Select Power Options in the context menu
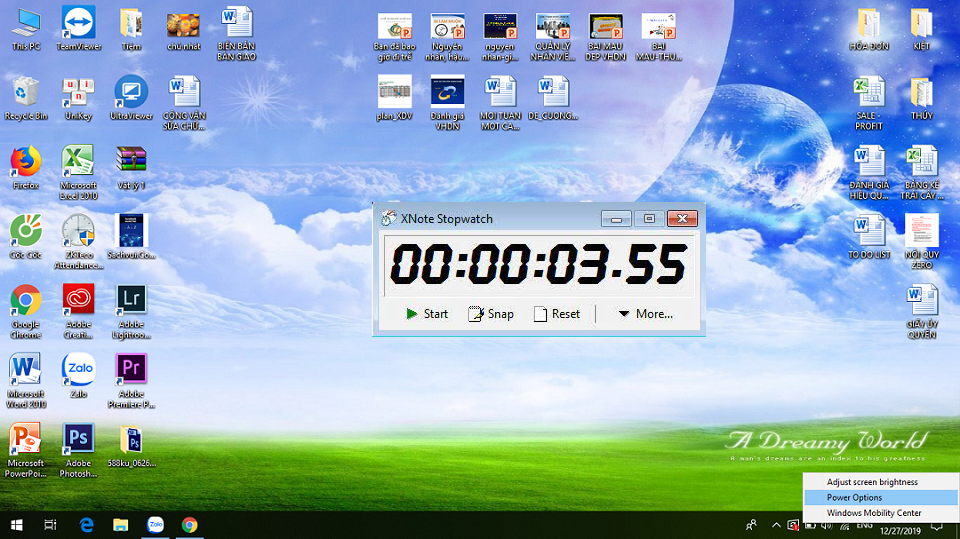 (x=881, y=497)
